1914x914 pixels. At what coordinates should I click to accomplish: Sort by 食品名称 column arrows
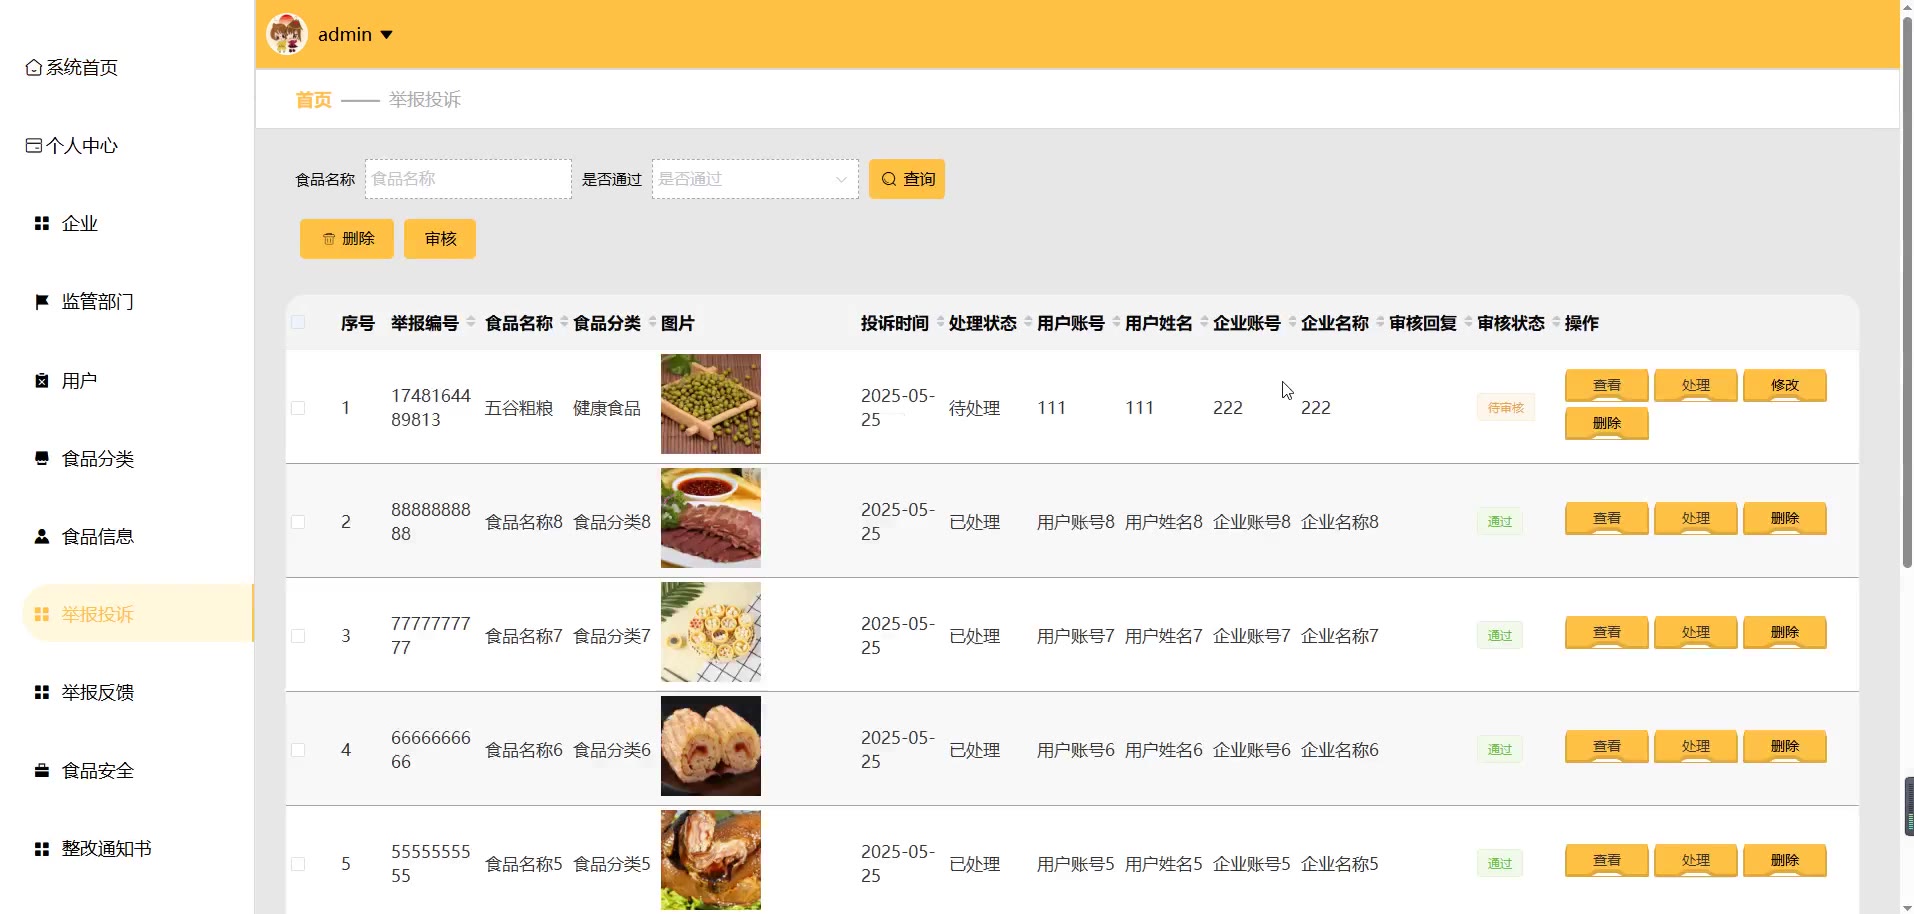click(564, 322)
